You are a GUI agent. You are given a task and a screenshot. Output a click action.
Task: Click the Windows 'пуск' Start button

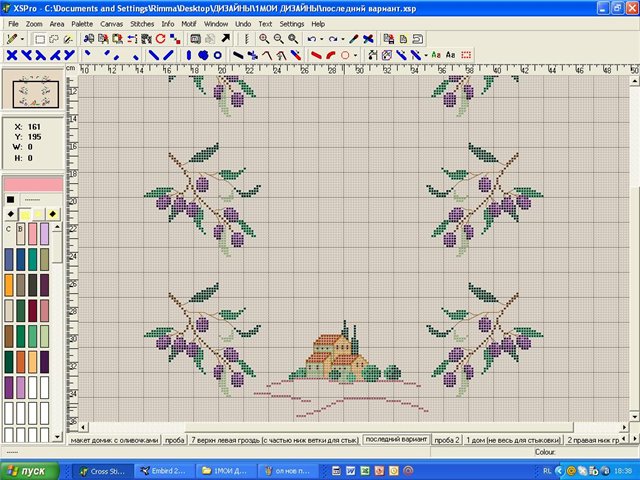28,470
